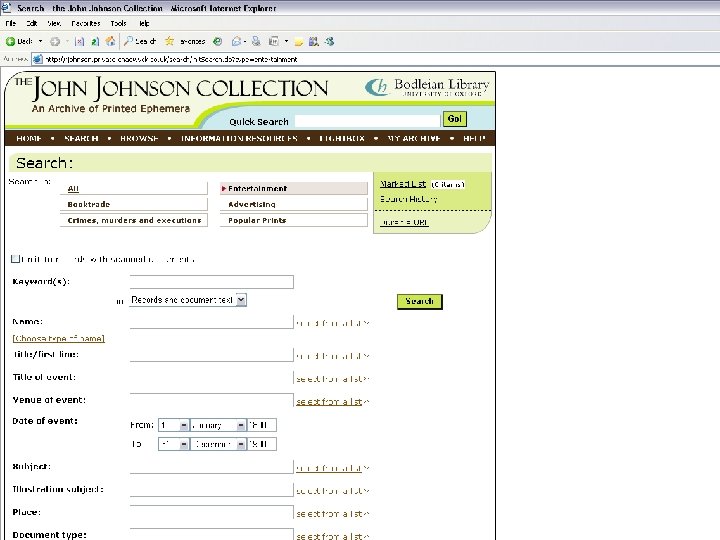
Task: Open the IE Search pane button
Action: click(x=140, y=41)
